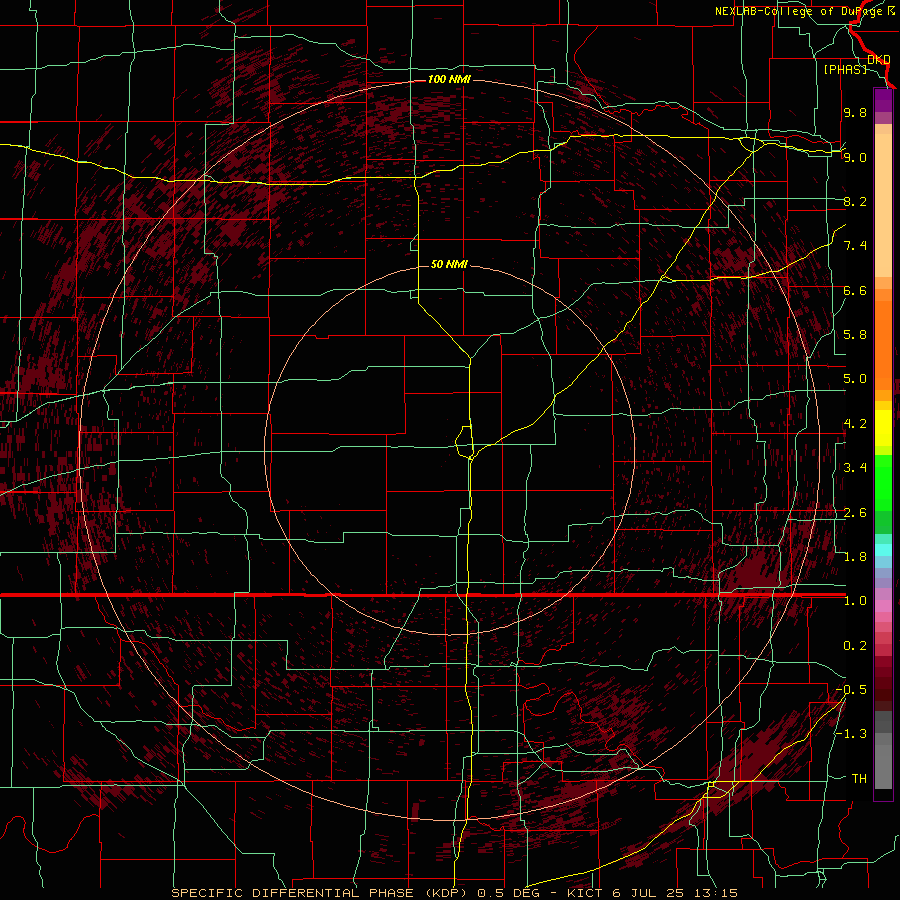Click the 1.0 value on the scale
The height and width of the screenshot is (900, 900).
[x=855, y=601]
